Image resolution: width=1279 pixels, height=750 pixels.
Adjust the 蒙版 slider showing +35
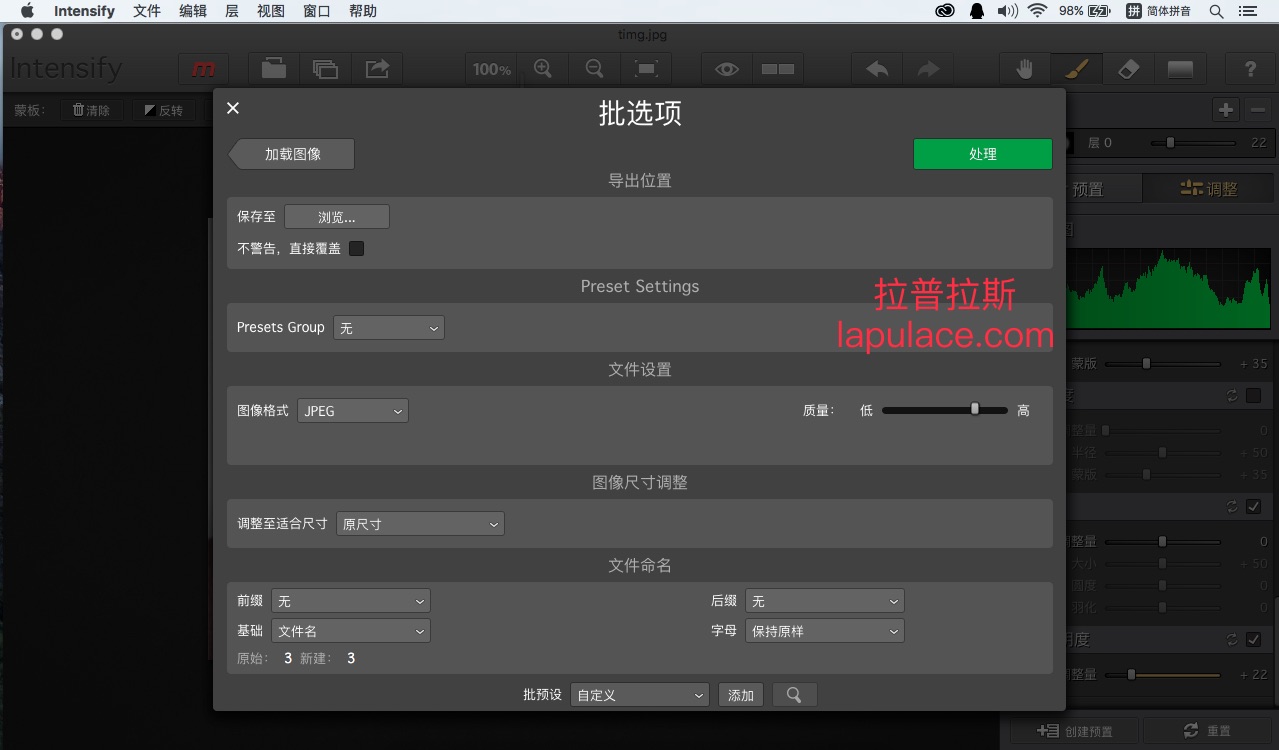point(1163,364)
